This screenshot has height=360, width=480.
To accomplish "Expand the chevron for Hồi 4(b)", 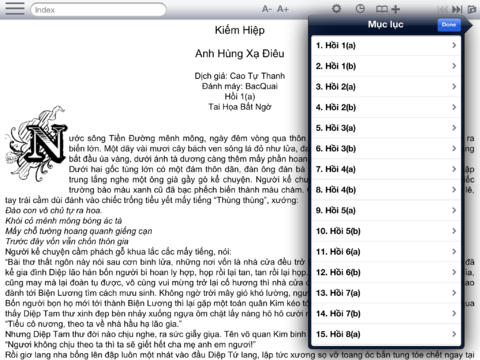I will (454, 190).
